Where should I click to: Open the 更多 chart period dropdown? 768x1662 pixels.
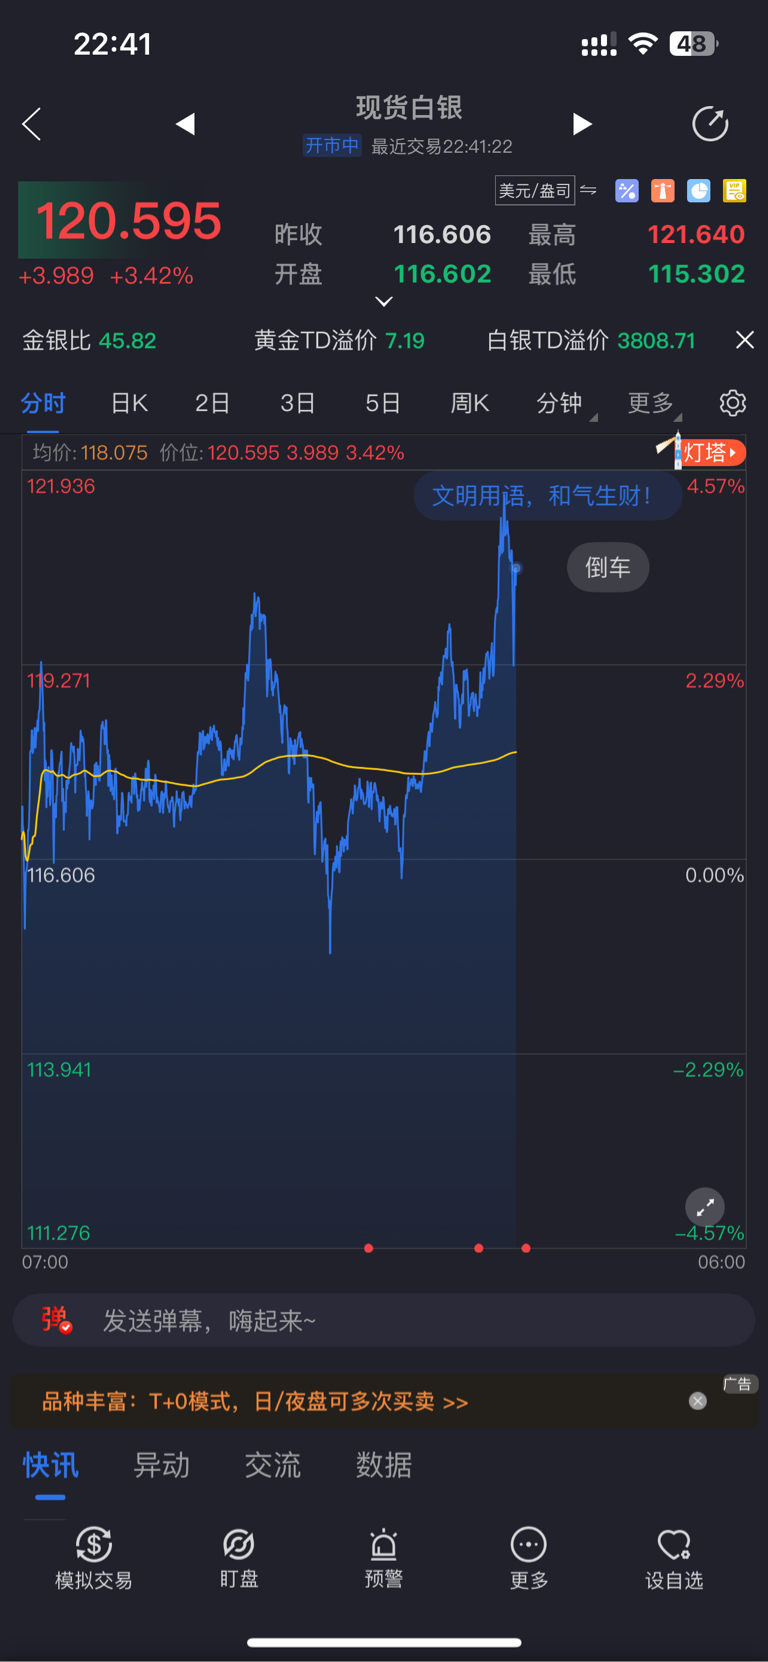coord(654,403)
